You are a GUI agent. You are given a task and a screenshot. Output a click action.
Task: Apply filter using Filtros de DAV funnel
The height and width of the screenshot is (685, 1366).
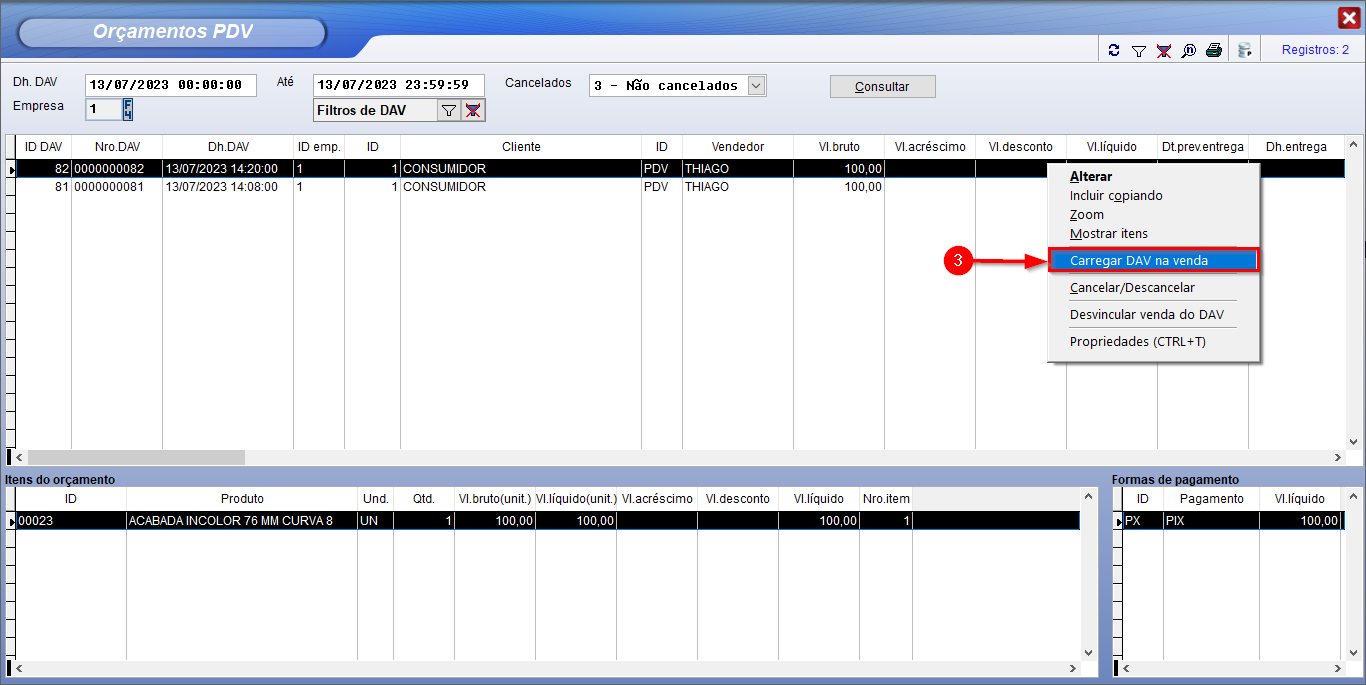[449, 111]
